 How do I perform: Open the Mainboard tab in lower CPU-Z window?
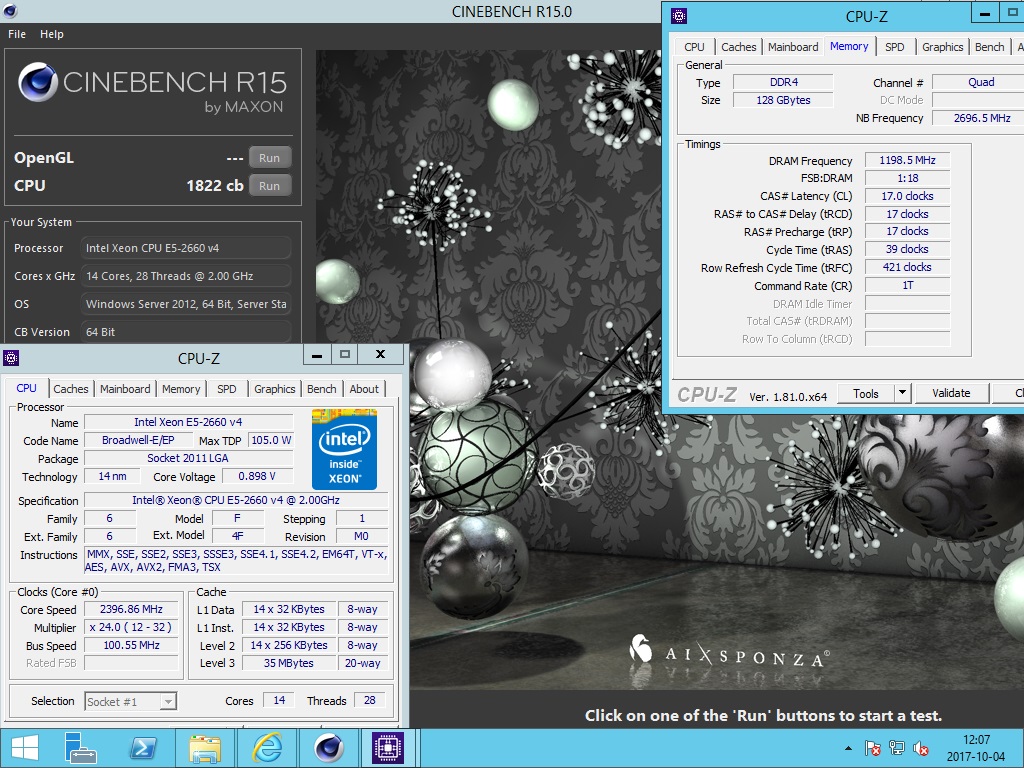(x=125, y=389)
